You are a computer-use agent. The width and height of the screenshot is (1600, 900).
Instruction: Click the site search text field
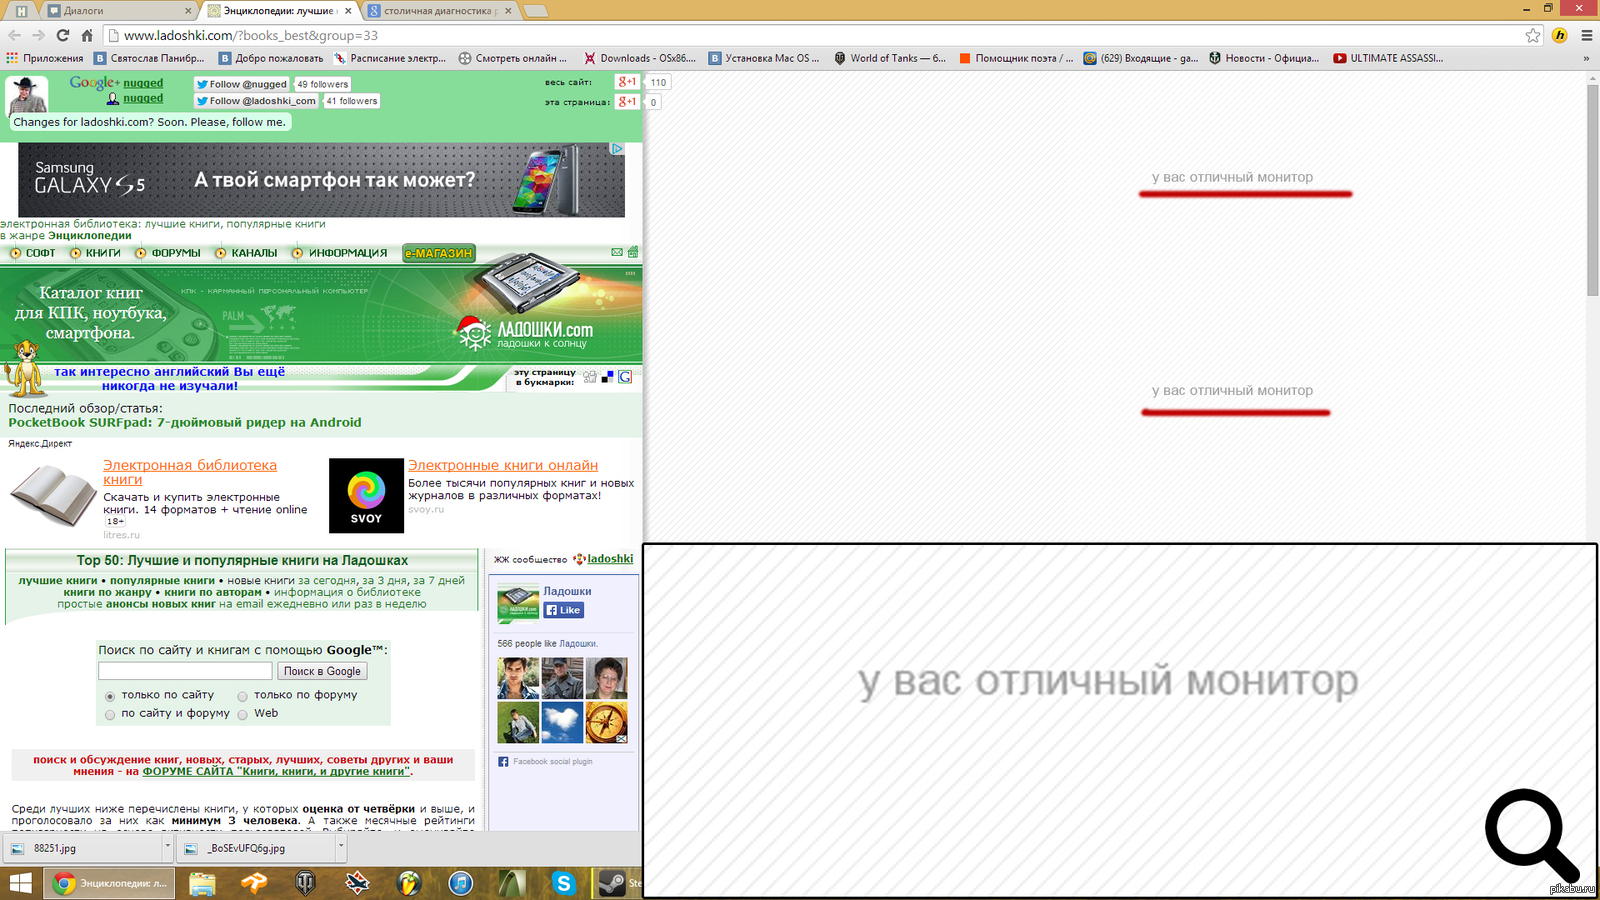coord(185,671)
